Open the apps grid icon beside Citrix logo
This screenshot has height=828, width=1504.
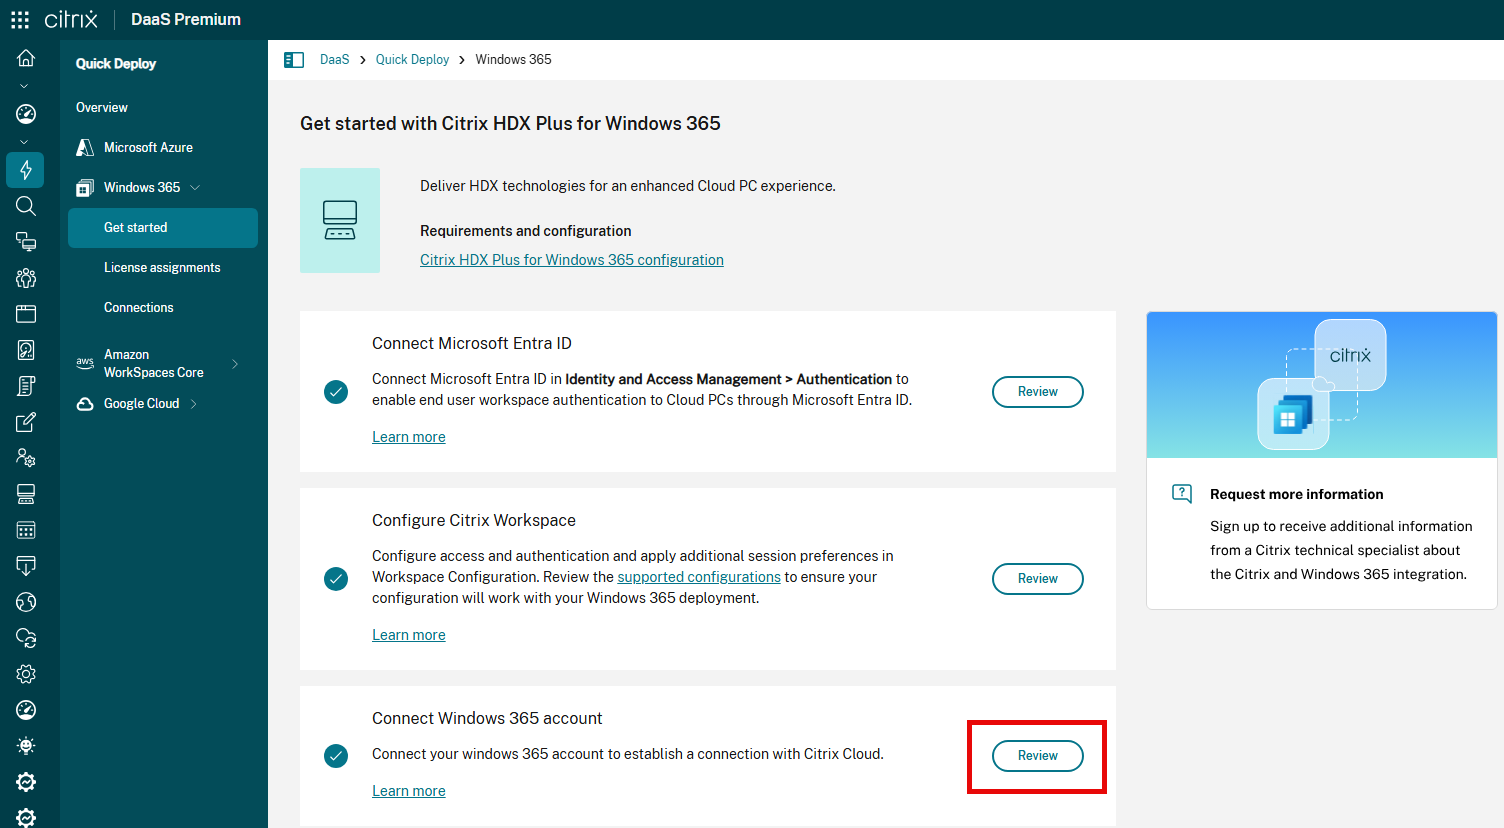(19, 19)
